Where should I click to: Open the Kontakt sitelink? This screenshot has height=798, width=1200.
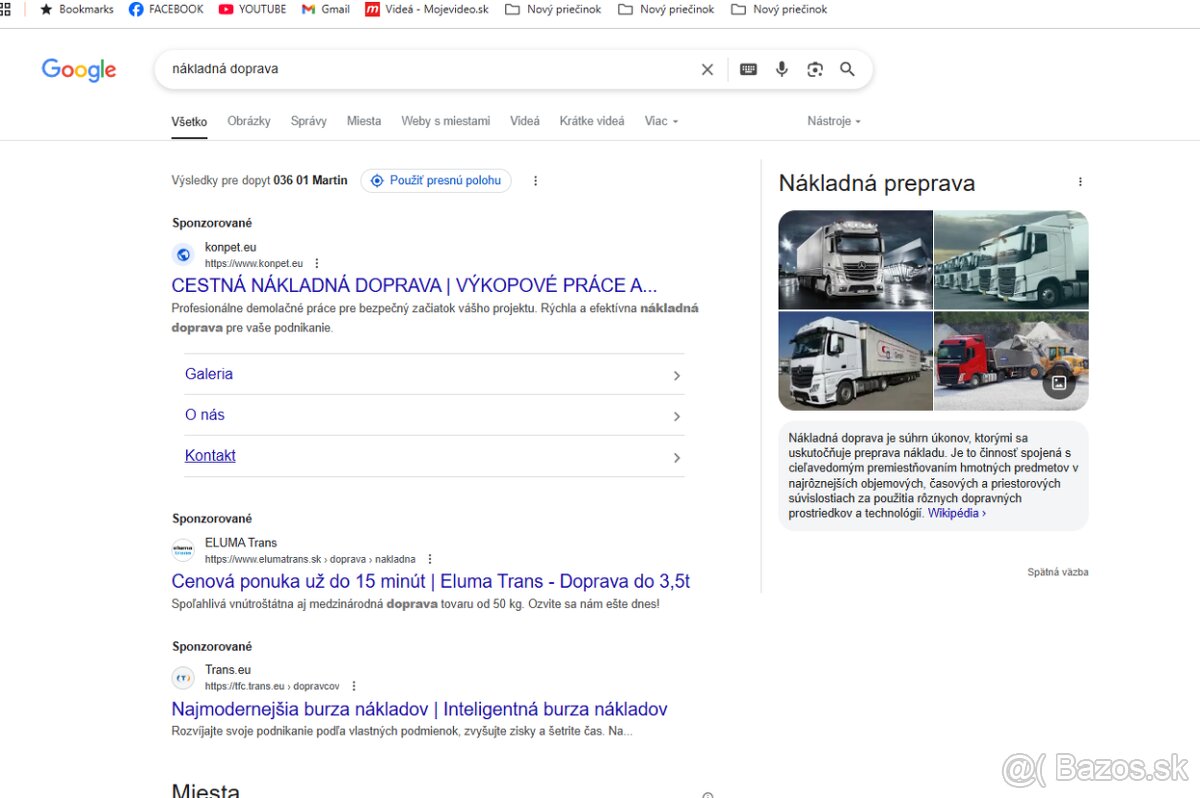[x=210, y=456]
